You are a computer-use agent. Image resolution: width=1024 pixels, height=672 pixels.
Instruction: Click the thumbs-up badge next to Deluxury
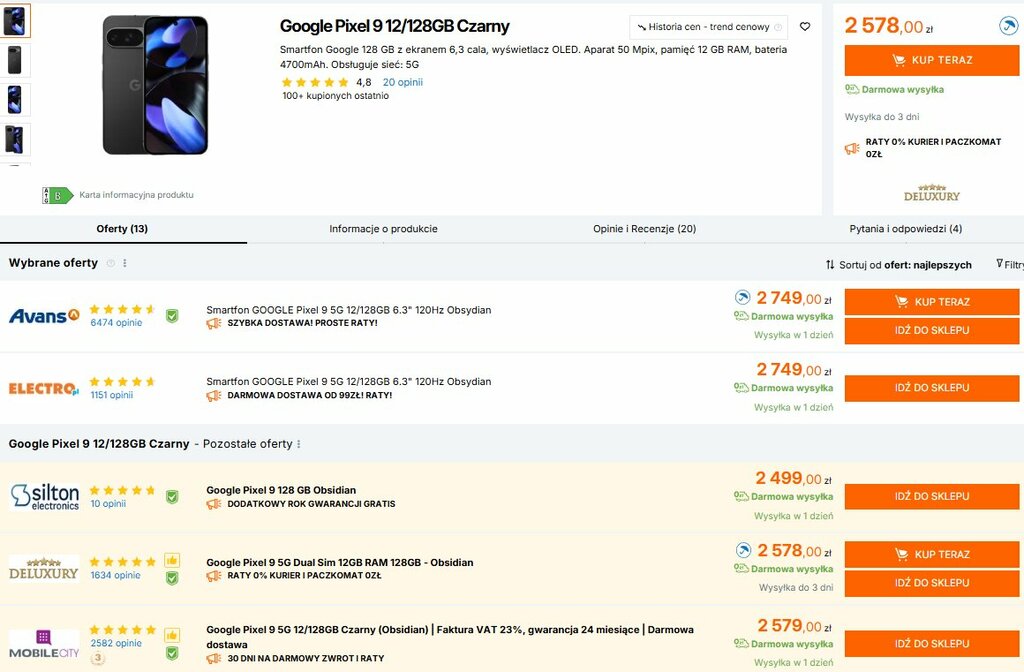(x=172, y=560)
